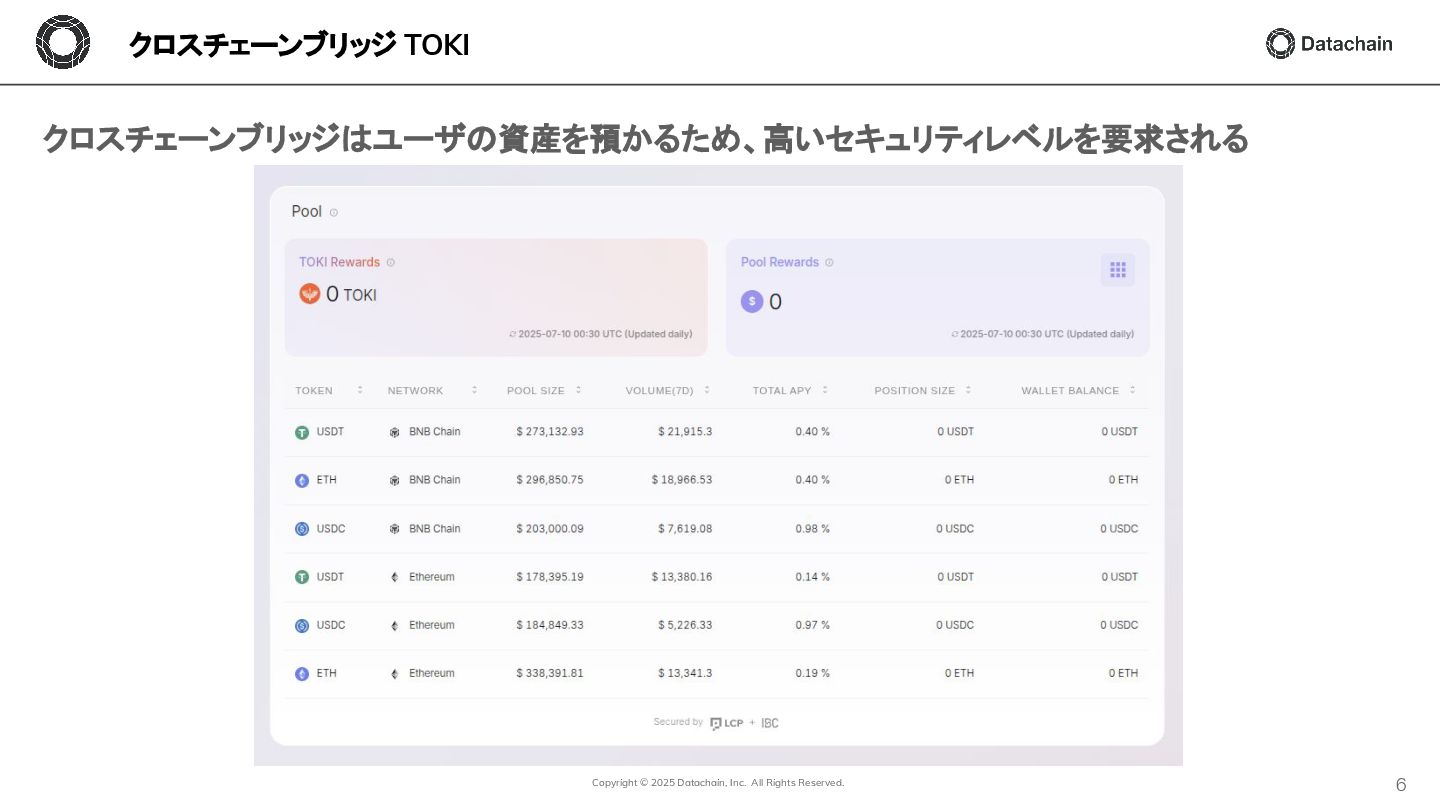This screenshot has width=1440, height=810.
Task: Click the purple dollar coin icon
Action: pyautogui.click(x=752, y=301)
